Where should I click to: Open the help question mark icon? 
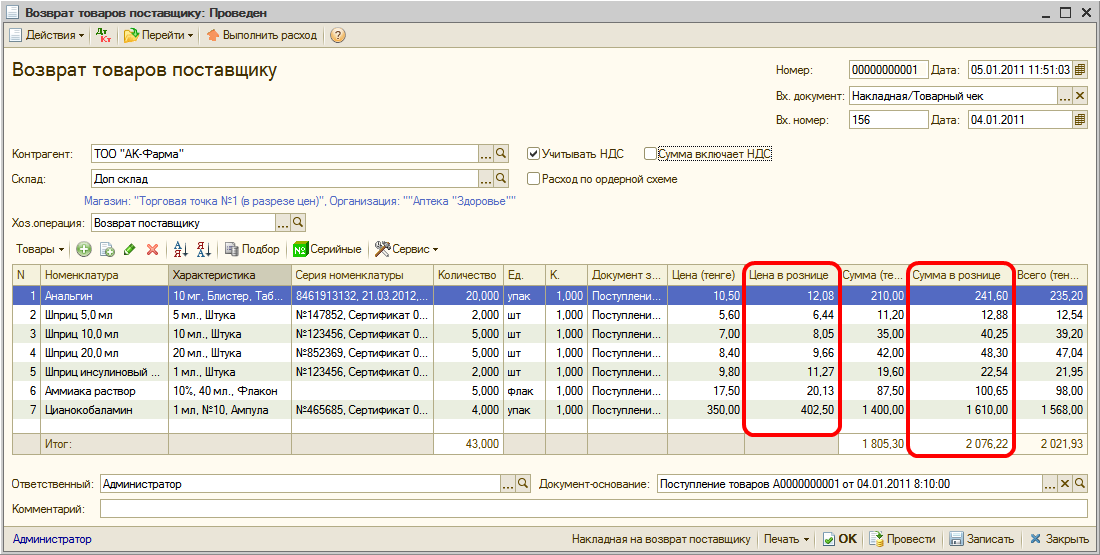point(338,35)
